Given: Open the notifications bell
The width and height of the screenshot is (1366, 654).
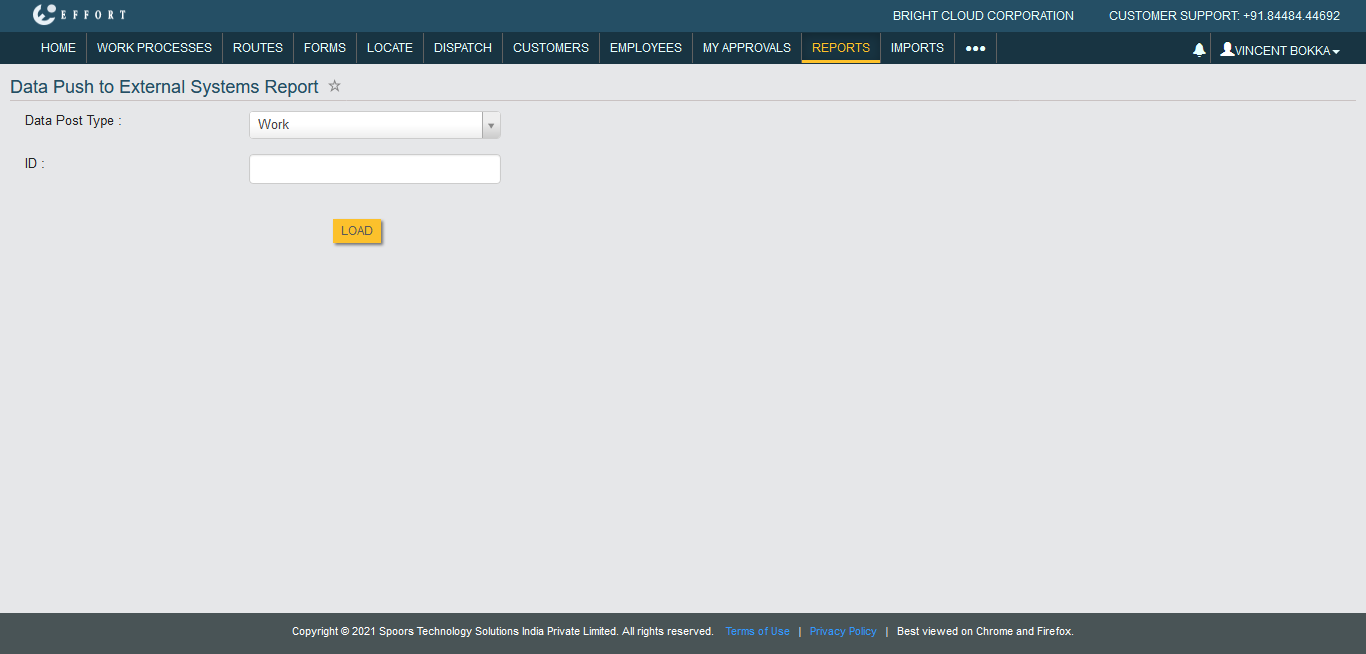Looking at the screenshot, I should 1199,50.
